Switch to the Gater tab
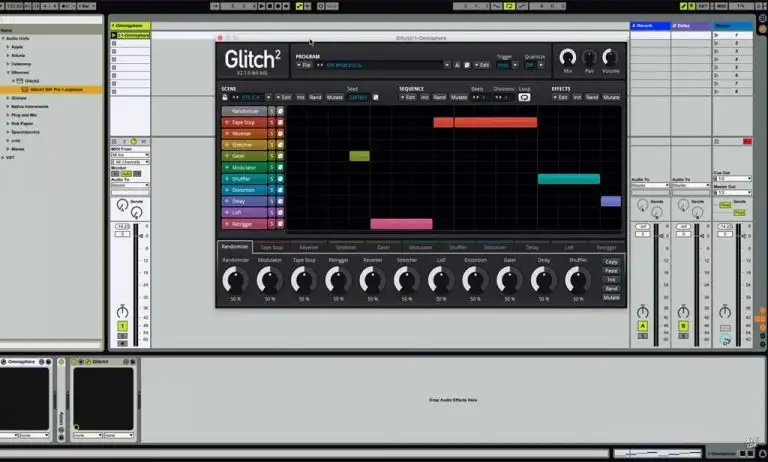 (x=384, y=247)
